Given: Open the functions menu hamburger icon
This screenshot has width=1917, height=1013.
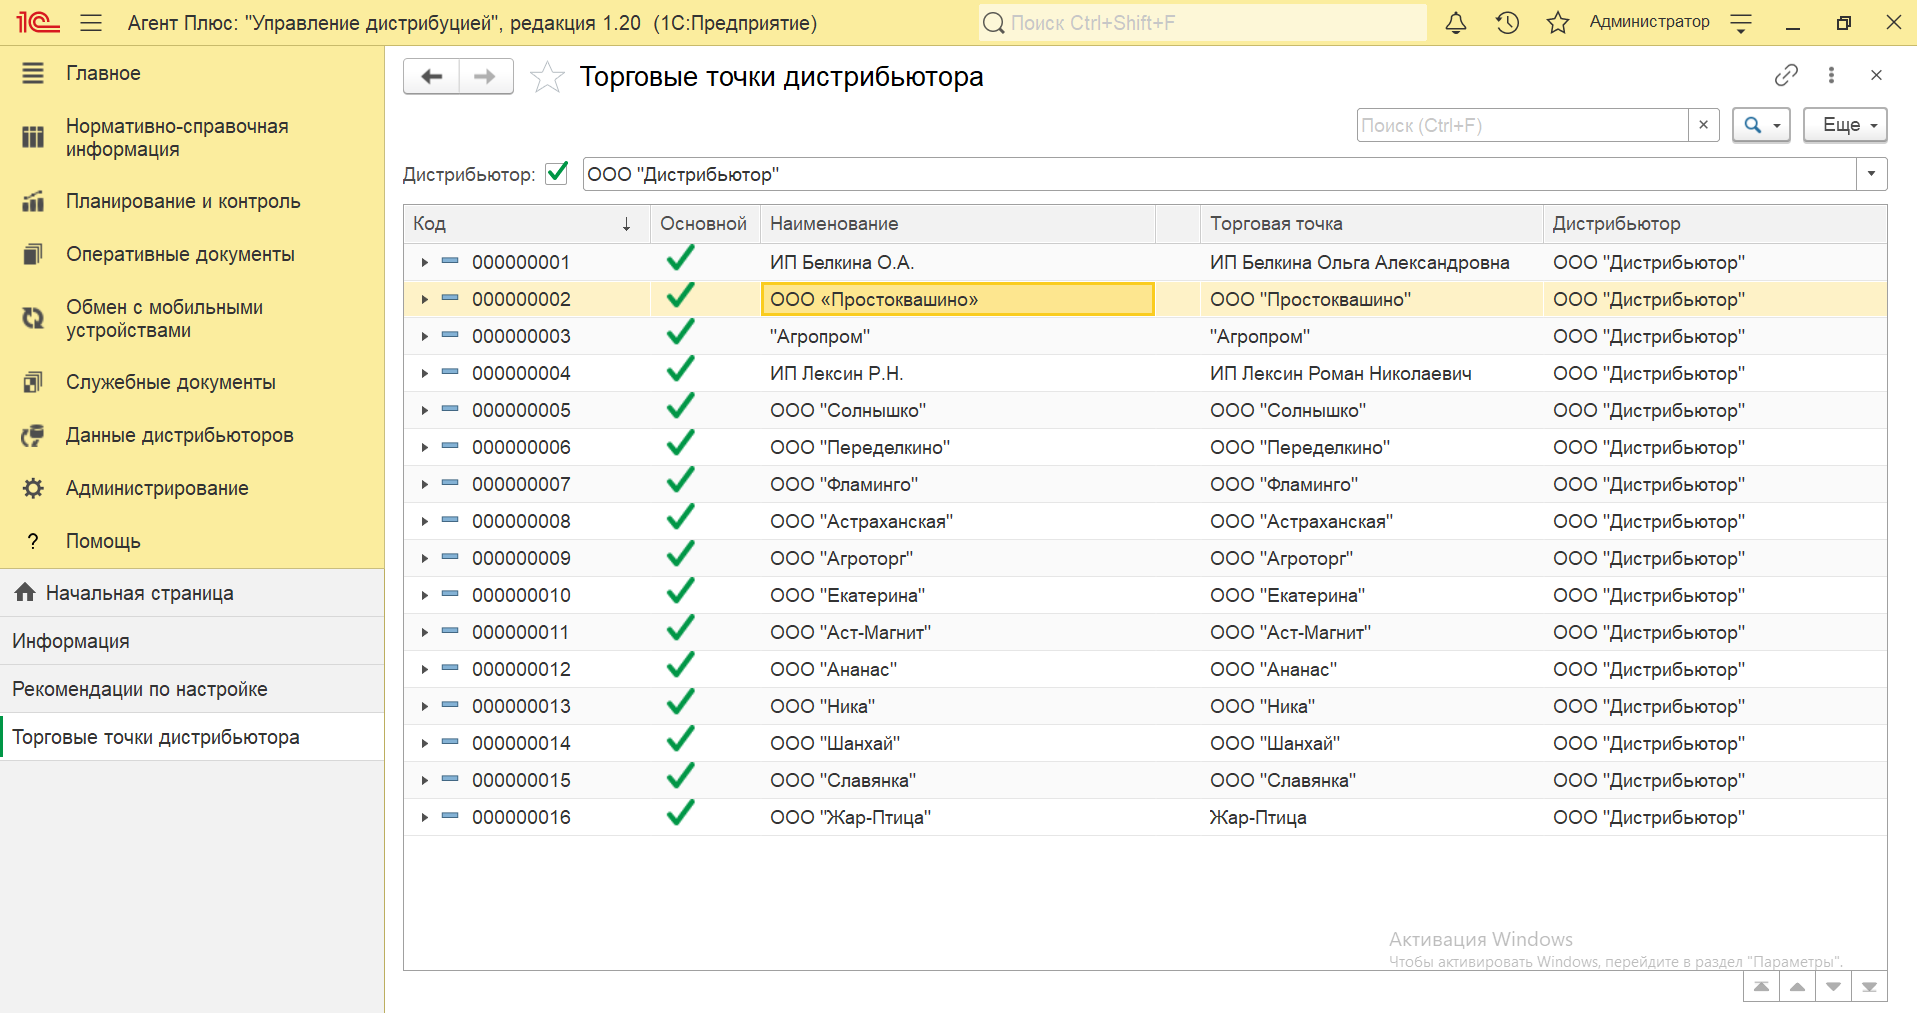Looking at the screenshot, I should tap(91, 22).
